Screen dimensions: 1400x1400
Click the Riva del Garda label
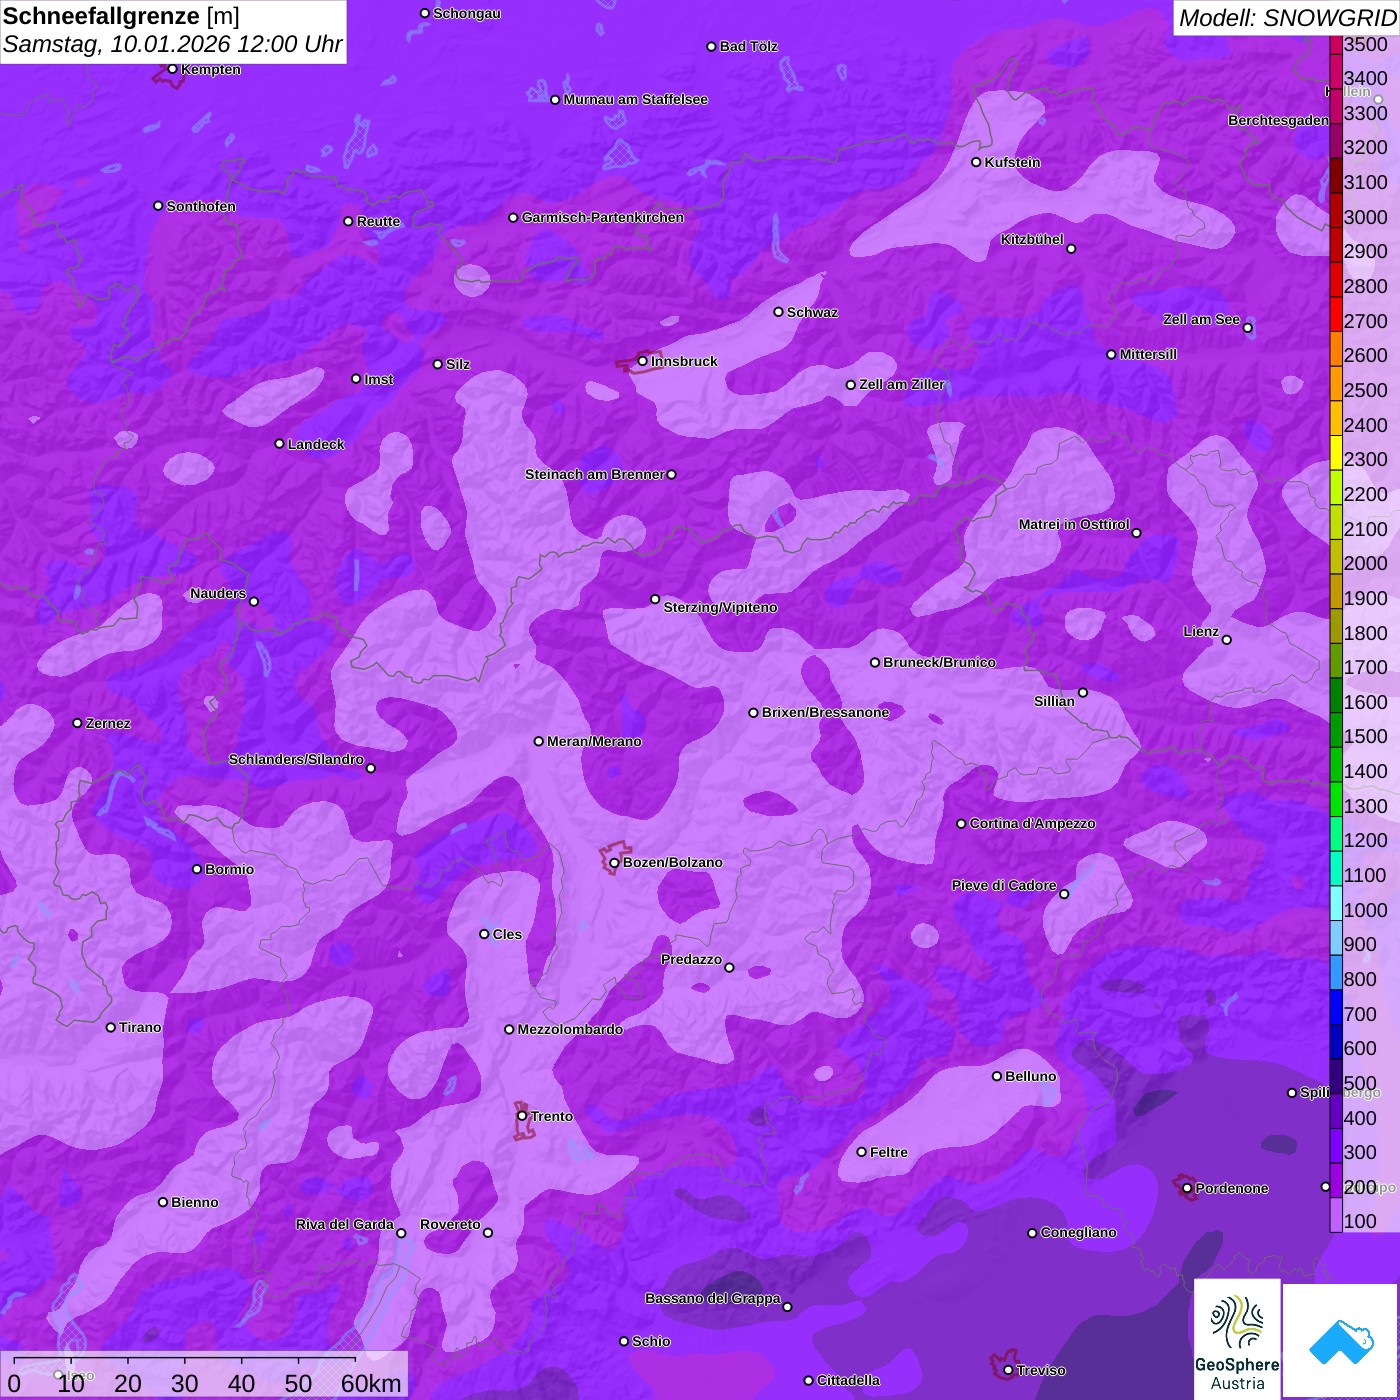pos(345,1224)
